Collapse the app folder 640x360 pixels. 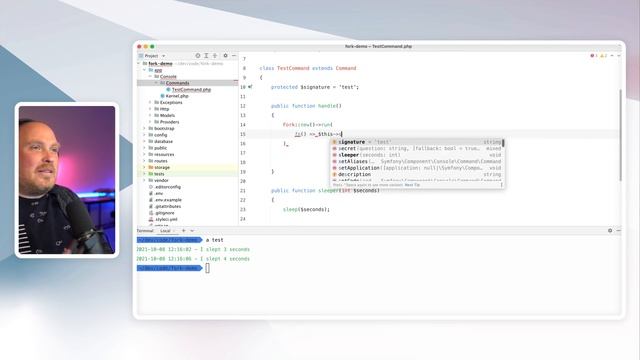144,70
